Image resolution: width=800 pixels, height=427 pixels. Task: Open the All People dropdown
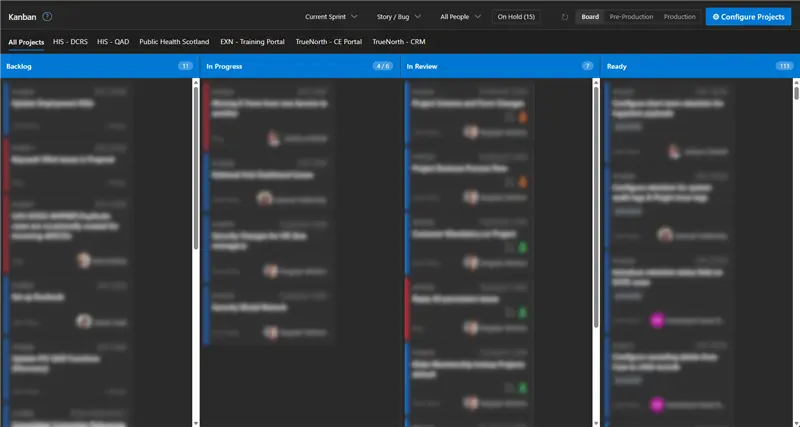[460, 17]
